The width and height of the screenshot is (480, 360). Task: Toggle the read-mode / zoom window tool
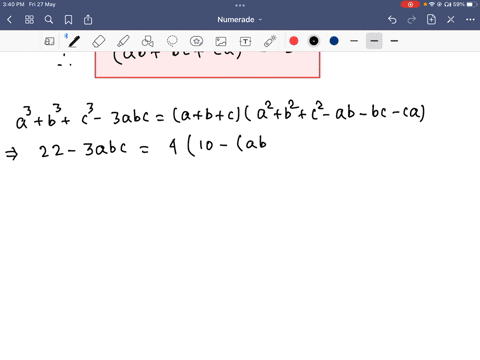tap(49, 41)
